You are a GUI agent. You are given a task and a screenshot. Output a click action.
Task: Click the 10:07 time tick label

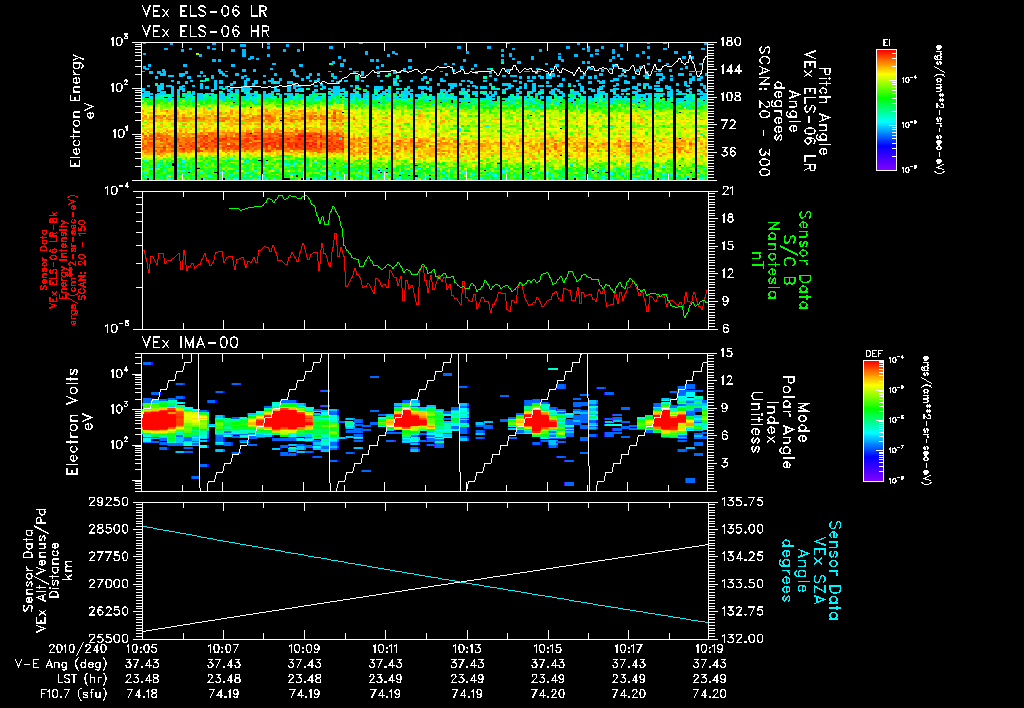223,649
